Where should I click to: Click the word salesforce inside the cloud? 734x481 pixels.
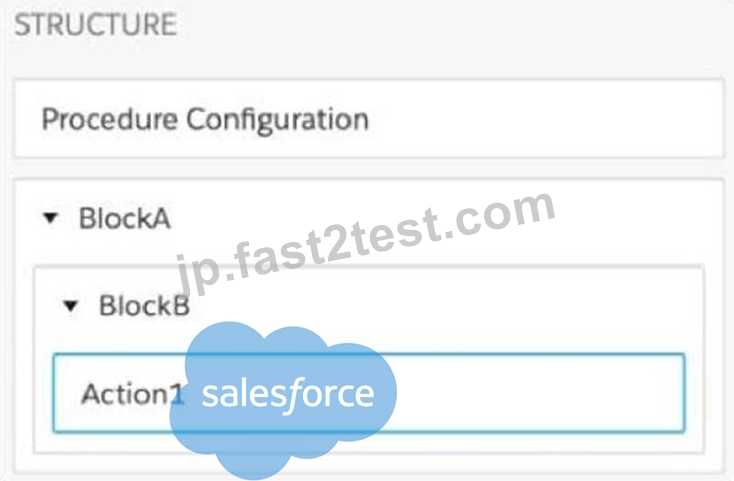tap(288, 394)
